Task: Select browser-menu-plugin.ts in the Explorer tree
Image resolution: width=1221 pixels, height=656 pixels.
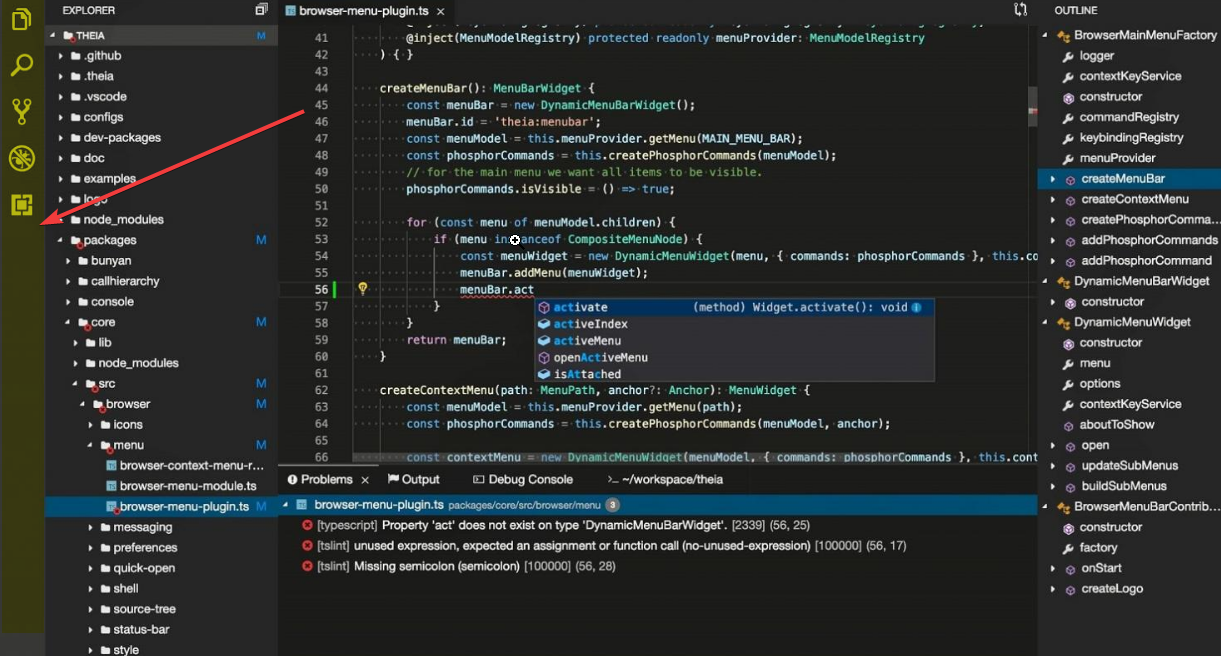Action: pyautogui.click(x=161, y=507)
